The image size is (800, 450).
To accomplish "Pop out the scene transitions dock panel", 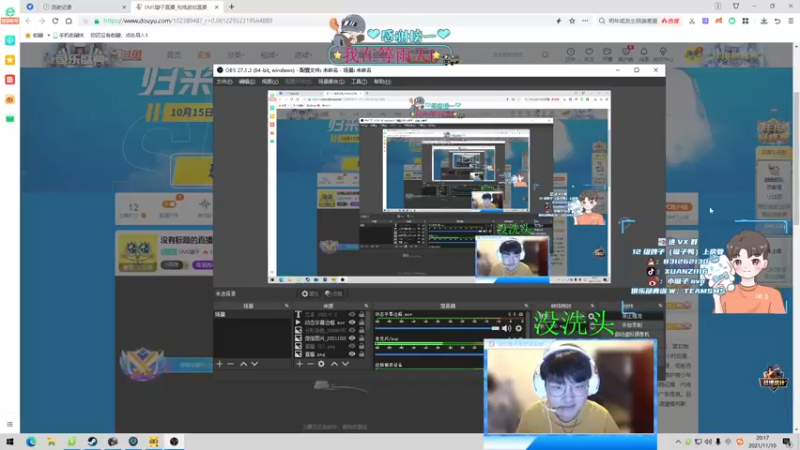I will pos(592,306).
